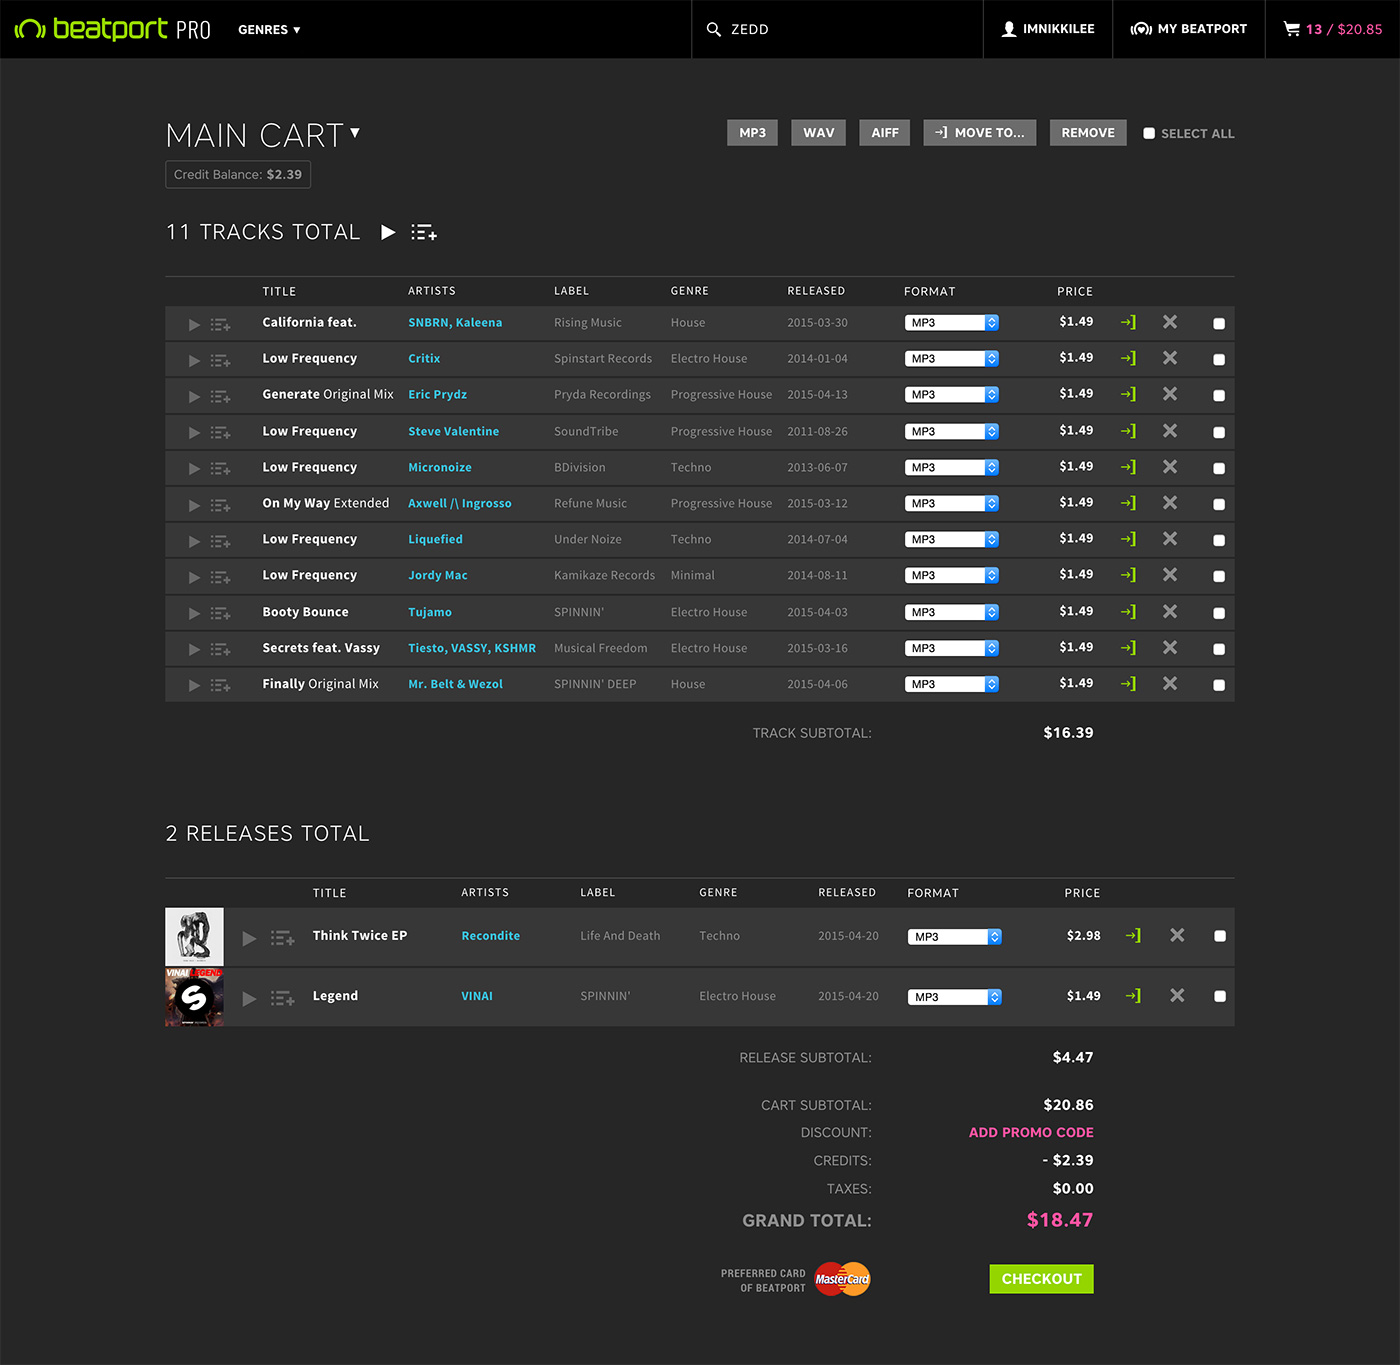This screenshot has height=1365, width=1400.
Task: Check the Think Twice EP checkbox
Action: [x=1220, y=936]
